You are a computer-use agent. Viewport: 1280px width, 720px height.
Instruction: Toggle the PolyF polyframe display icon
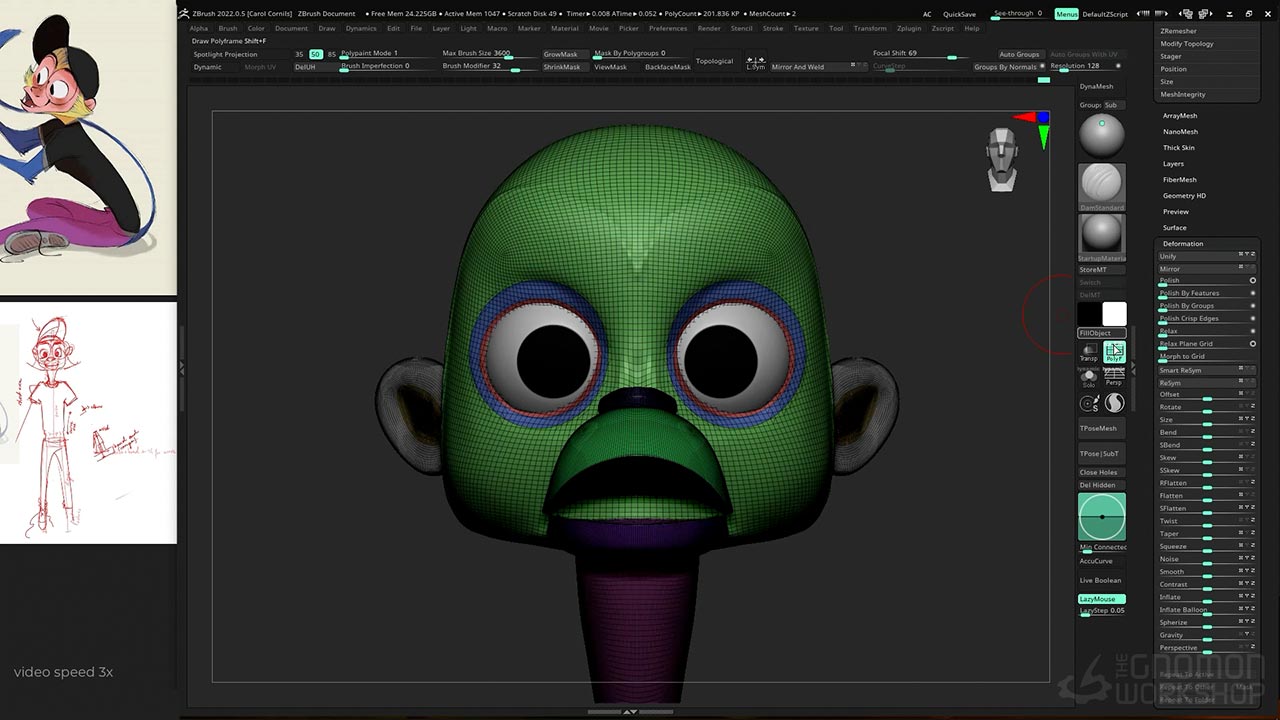(x=1114, y=351)
